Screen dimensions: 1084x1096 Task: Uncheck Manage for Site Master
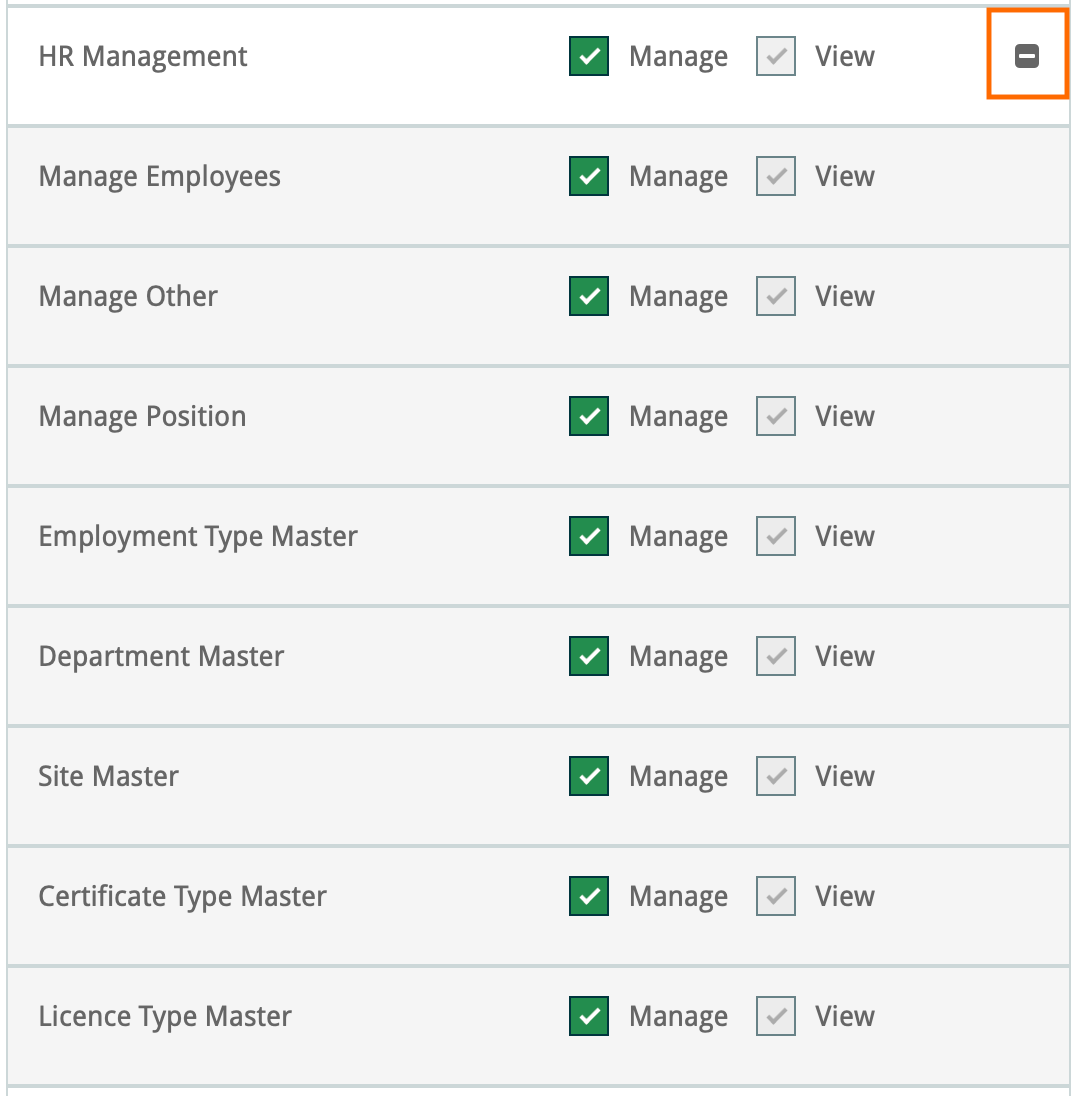pos(589,777)
